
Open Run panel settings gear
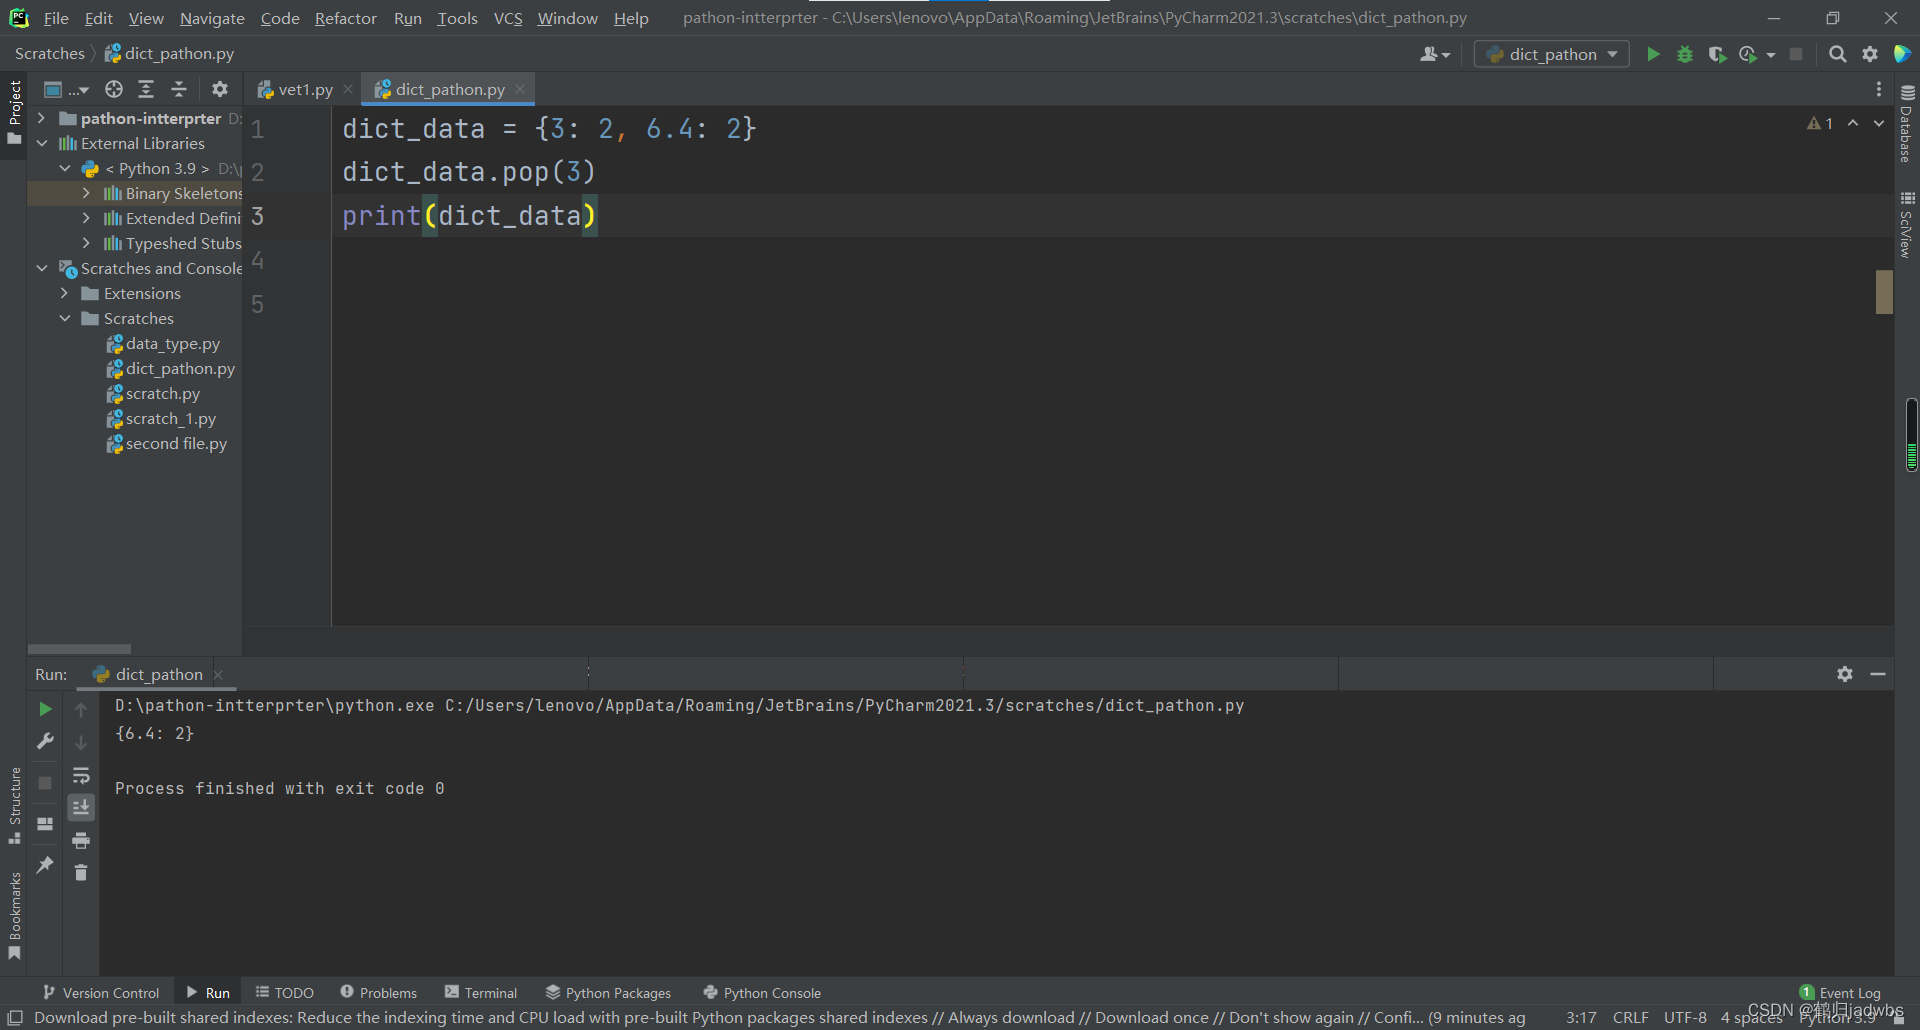1845,674
